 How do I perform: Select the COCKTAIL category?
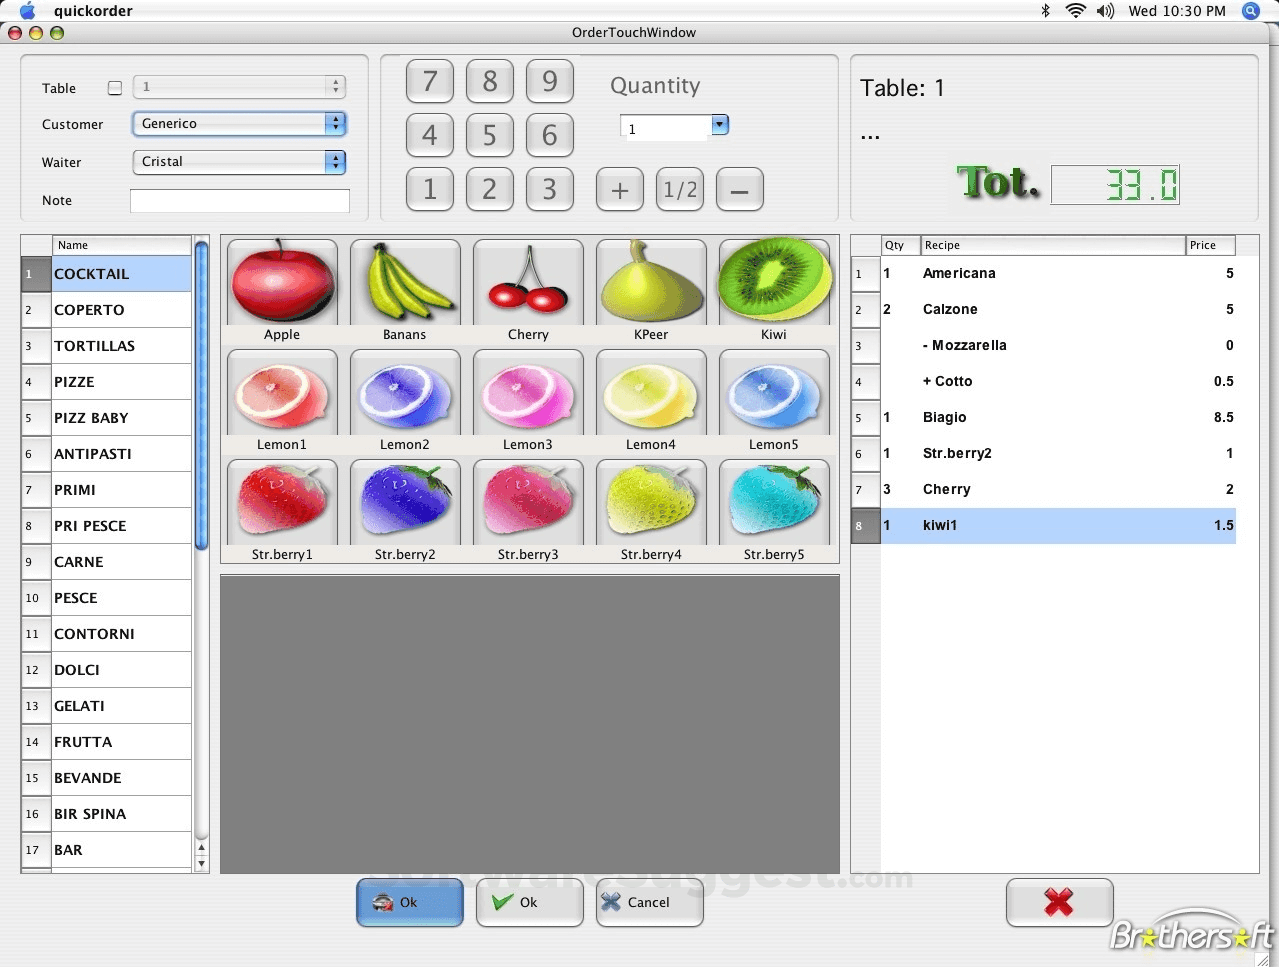tap(120, 273)
